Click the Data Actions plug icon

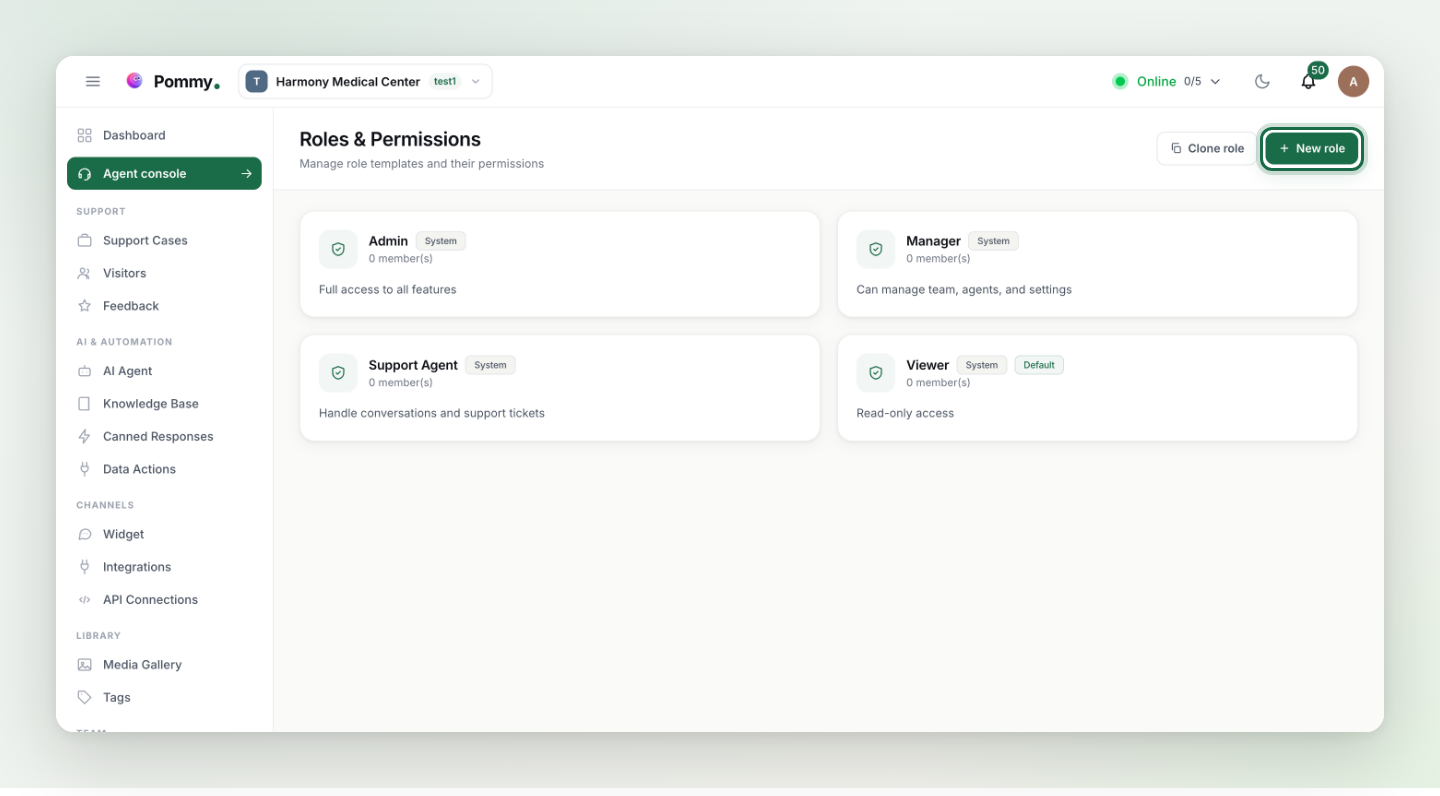(x=85, y=469)
